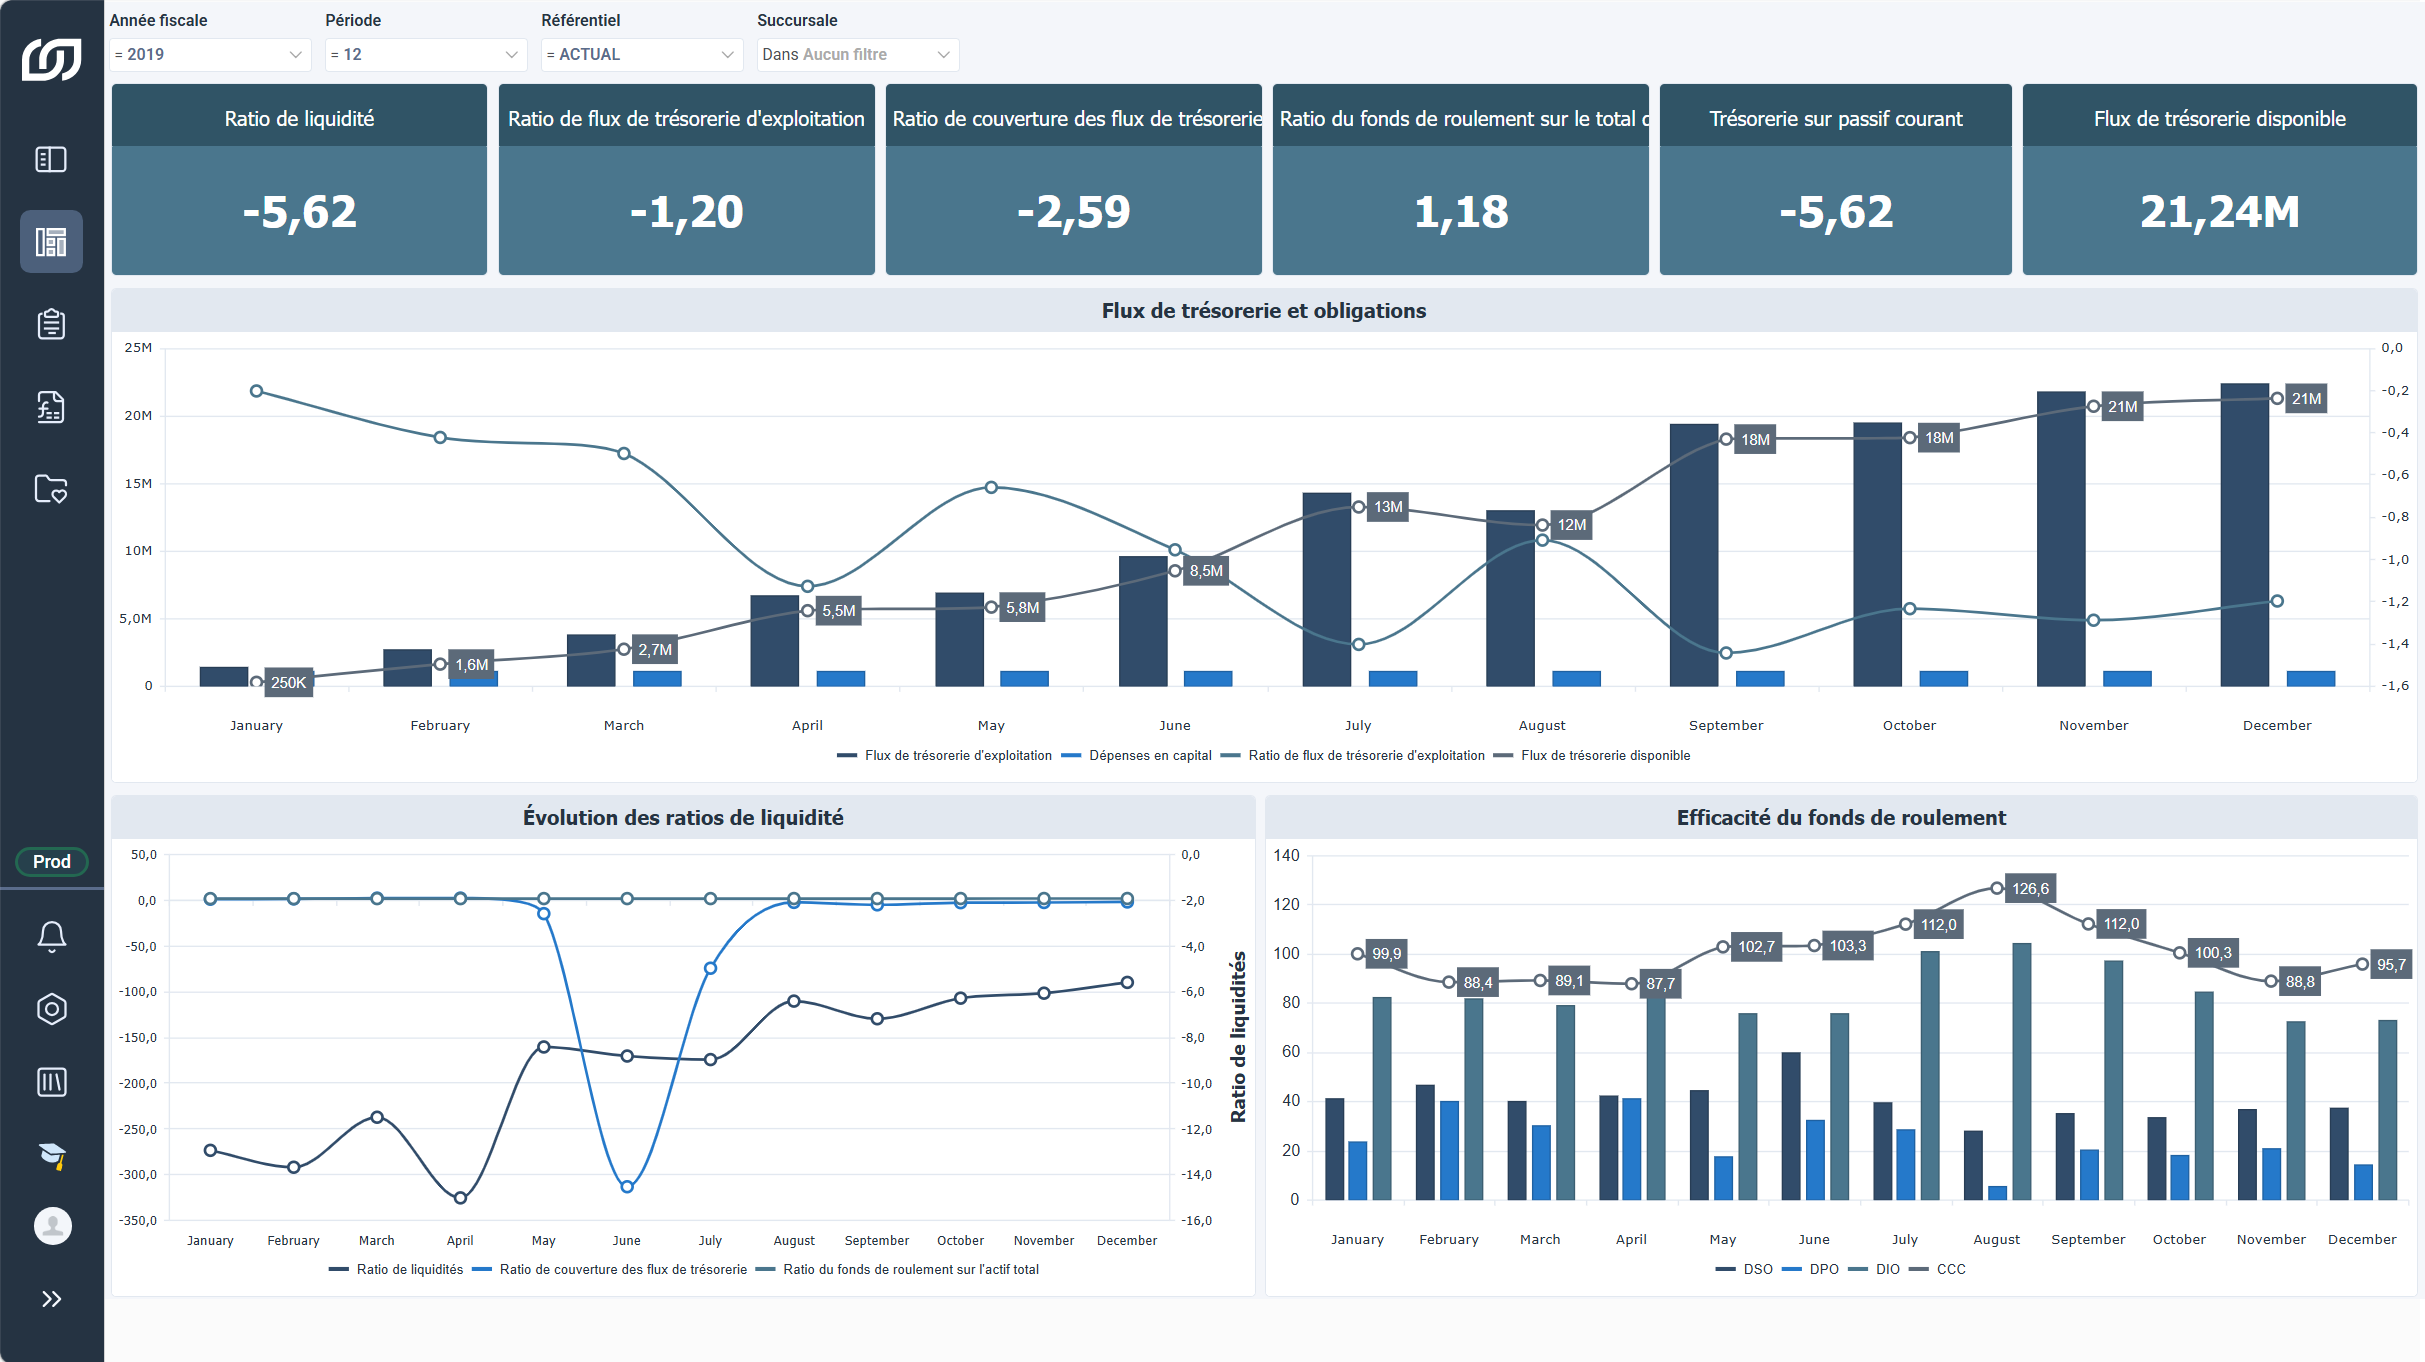The image size is (2425, 1362).
Task: Toggle Flux de trésorerie d'exploitation legend series
Action: point(945,755)
